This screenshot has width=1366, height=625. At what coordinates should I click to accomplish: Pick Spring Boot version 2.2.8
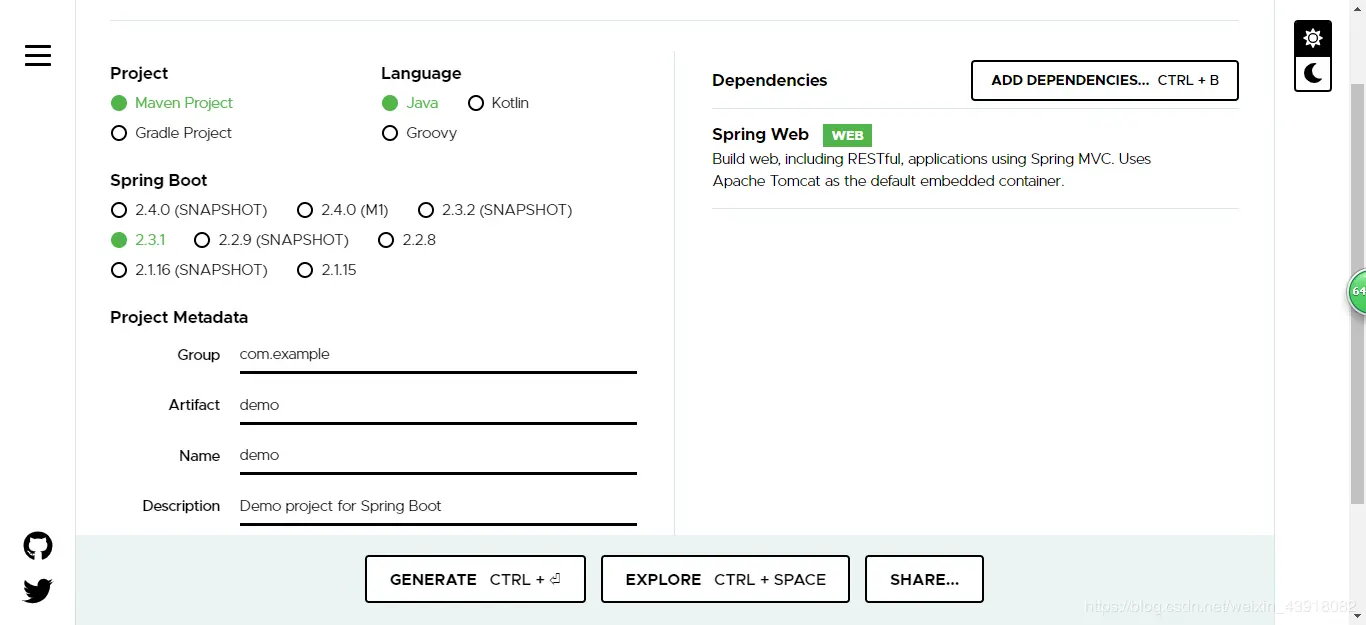click(386, 240)
